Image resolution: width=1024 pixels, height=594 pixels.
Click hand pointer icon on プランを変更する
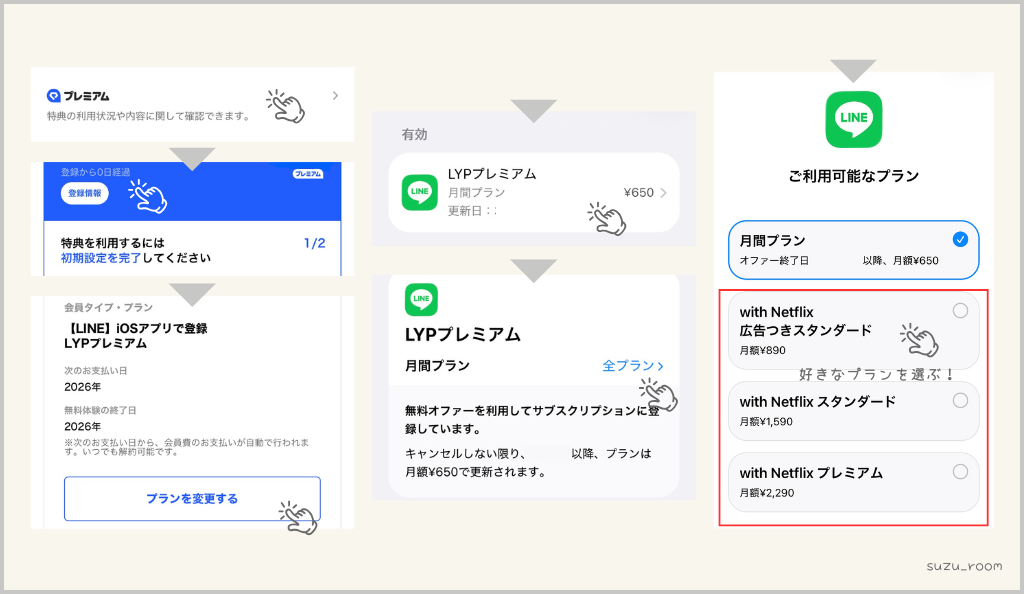(298, 517)
